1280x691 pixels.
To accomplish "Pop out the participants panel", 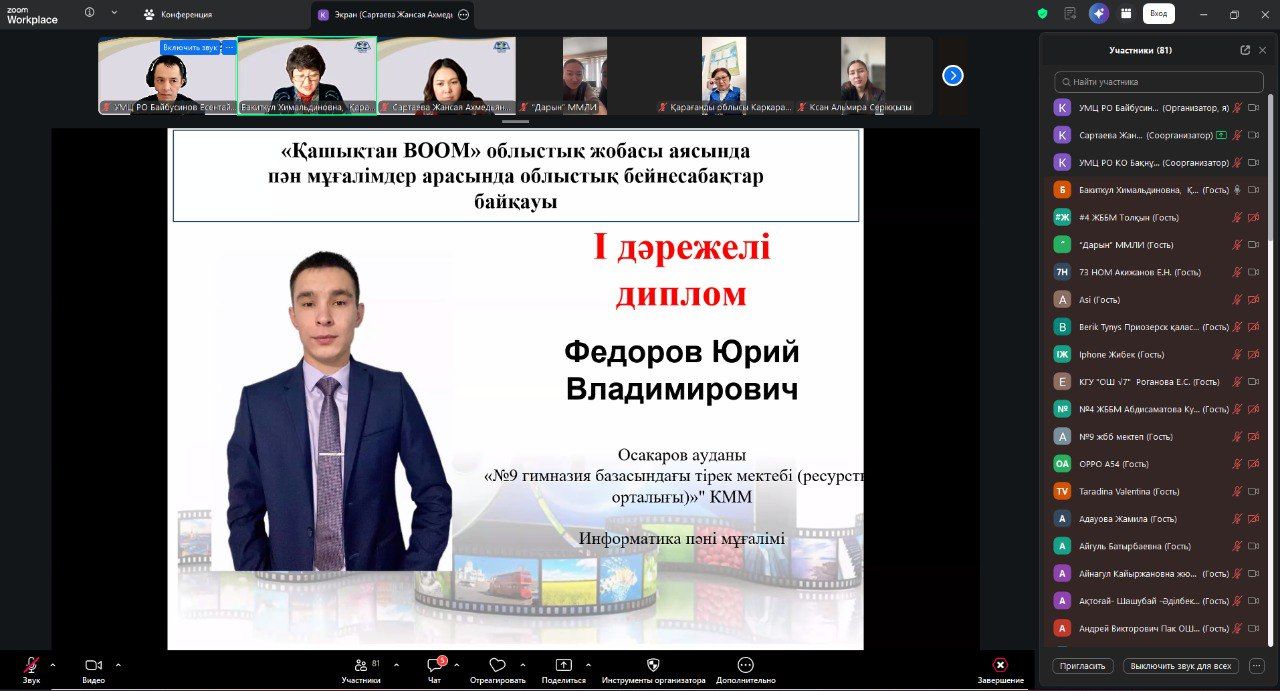I will [1245, 50].
